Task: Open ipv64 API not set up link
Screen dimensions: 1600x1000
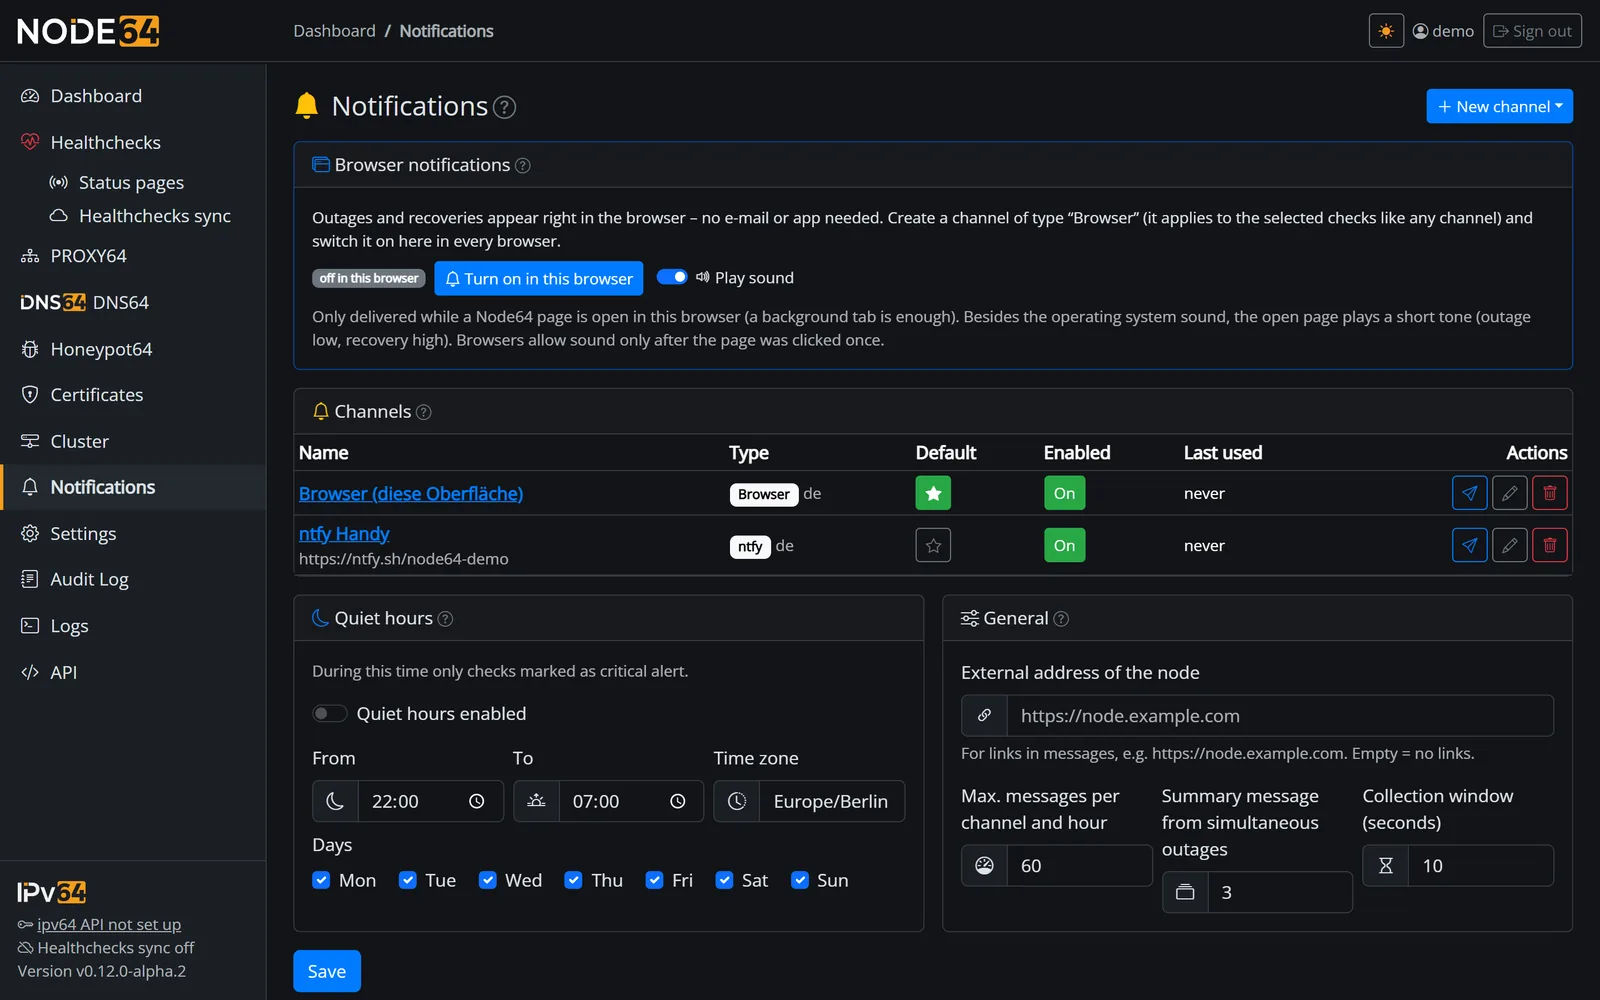Action: 109,924
